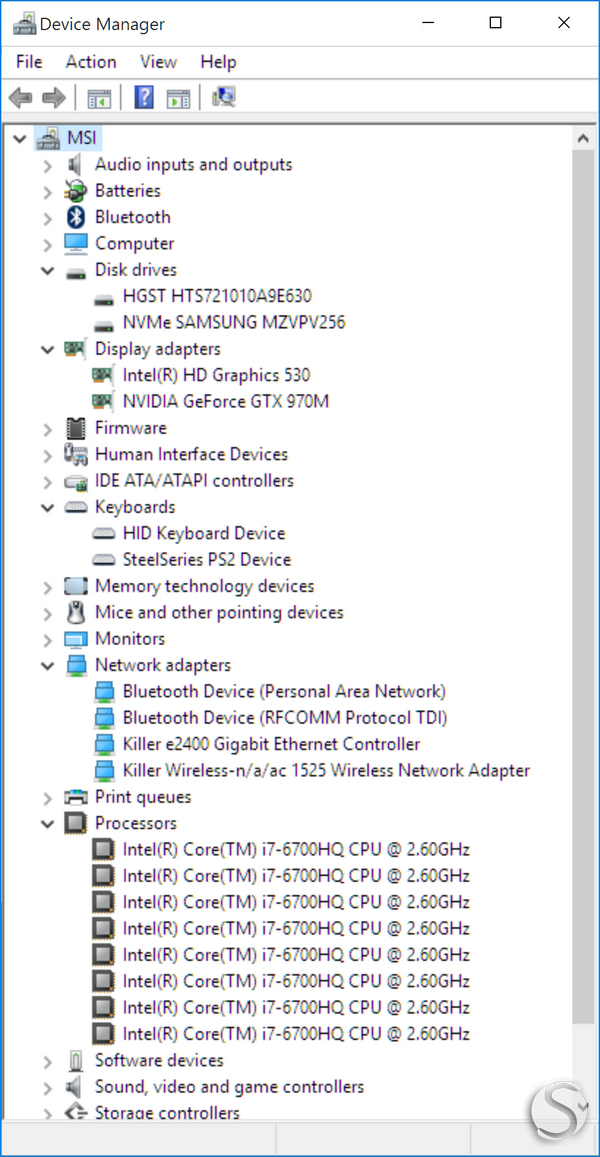Click the Forward arrow toolbar icon
Screen dimensions: 600x1157
54,97
